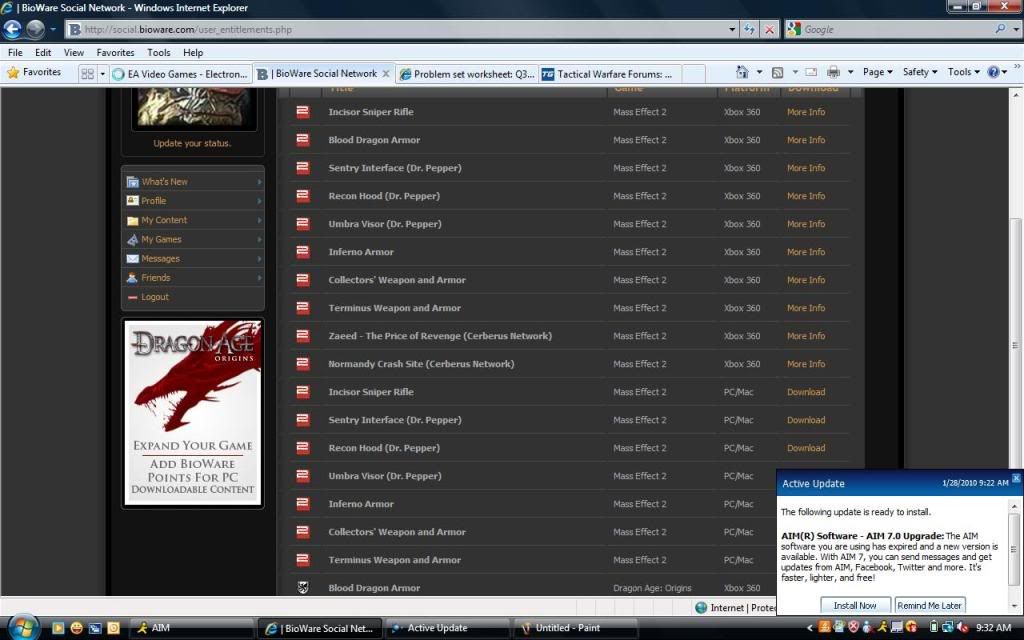Click the Stop loading icon

(x=769, y=30)
